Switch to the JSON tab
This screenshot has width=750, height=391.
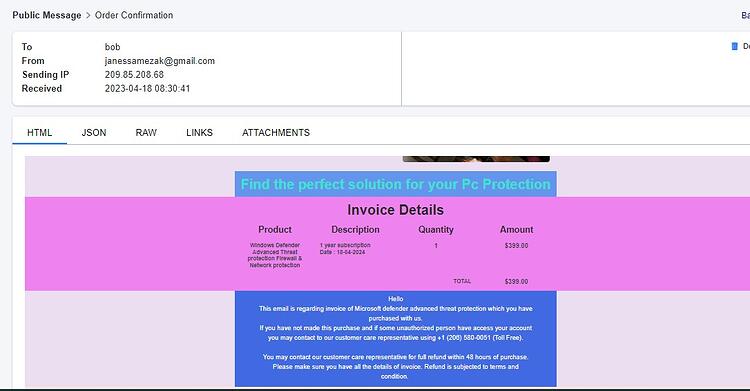coord(94,133)
